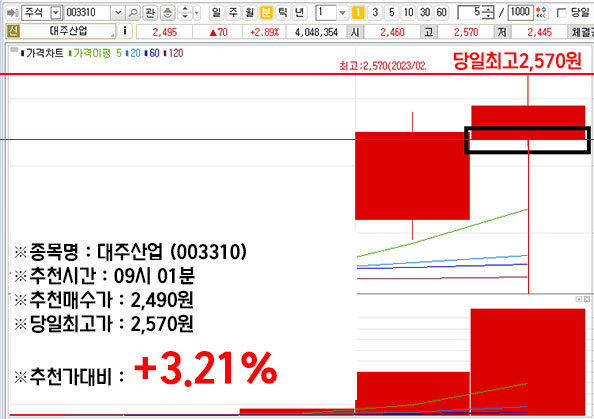Click the 30 minute interval button
Image resolution: width=594 pixels, height=419 pixels.
[x=425, y=13]
